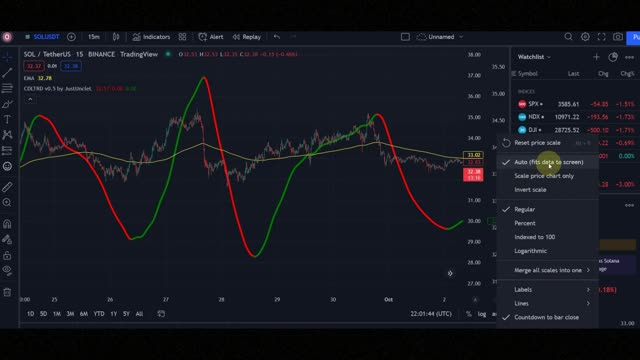This screenshot has width=640, height=360.
Task: Select Indexed to 100 scale mode
Action: [x=547, y=237]
